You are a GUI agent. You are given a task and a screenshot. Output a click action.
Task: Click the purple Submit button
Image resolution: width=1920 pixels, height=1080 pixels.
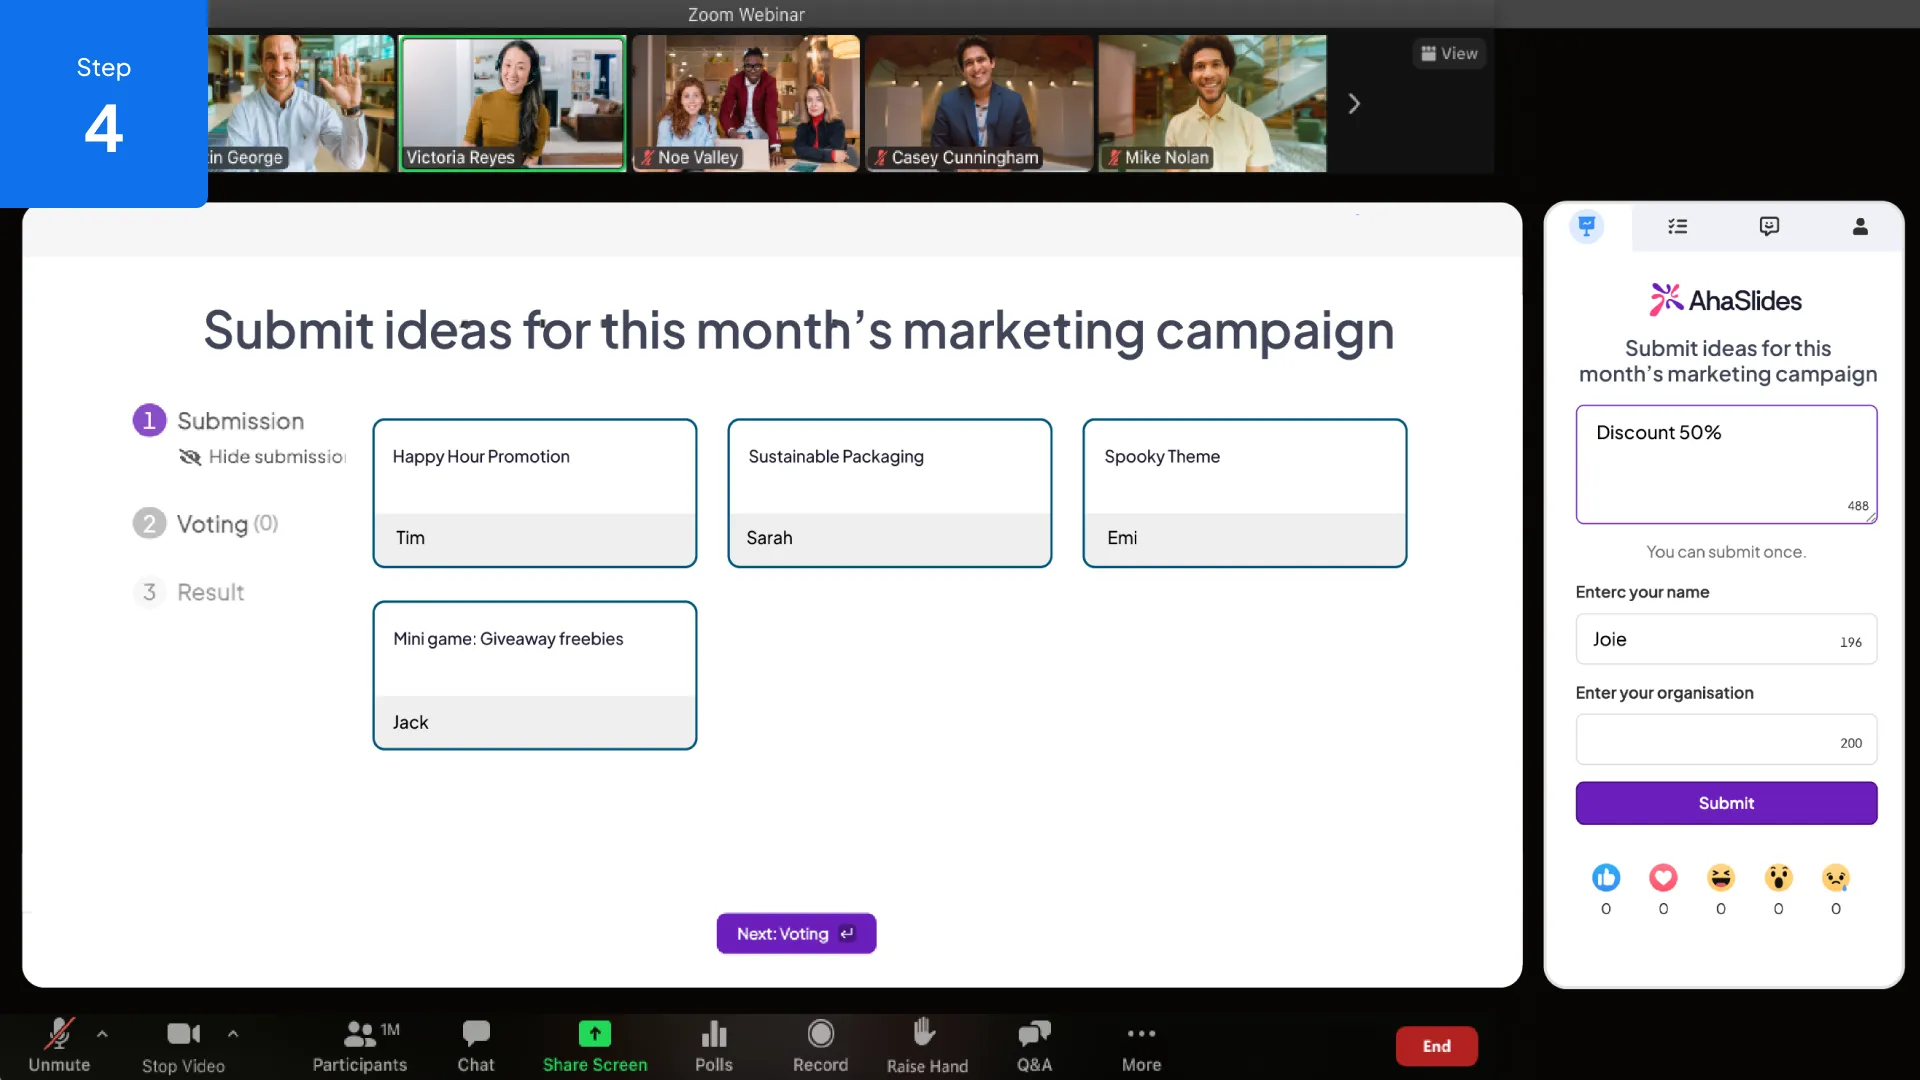1726,803
